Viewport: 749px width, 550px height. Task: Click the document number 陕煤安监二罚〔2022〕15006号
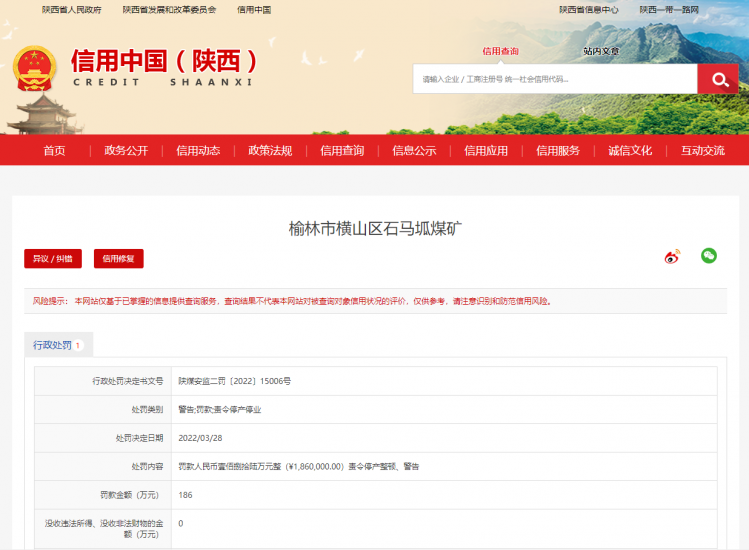point(235,381)
